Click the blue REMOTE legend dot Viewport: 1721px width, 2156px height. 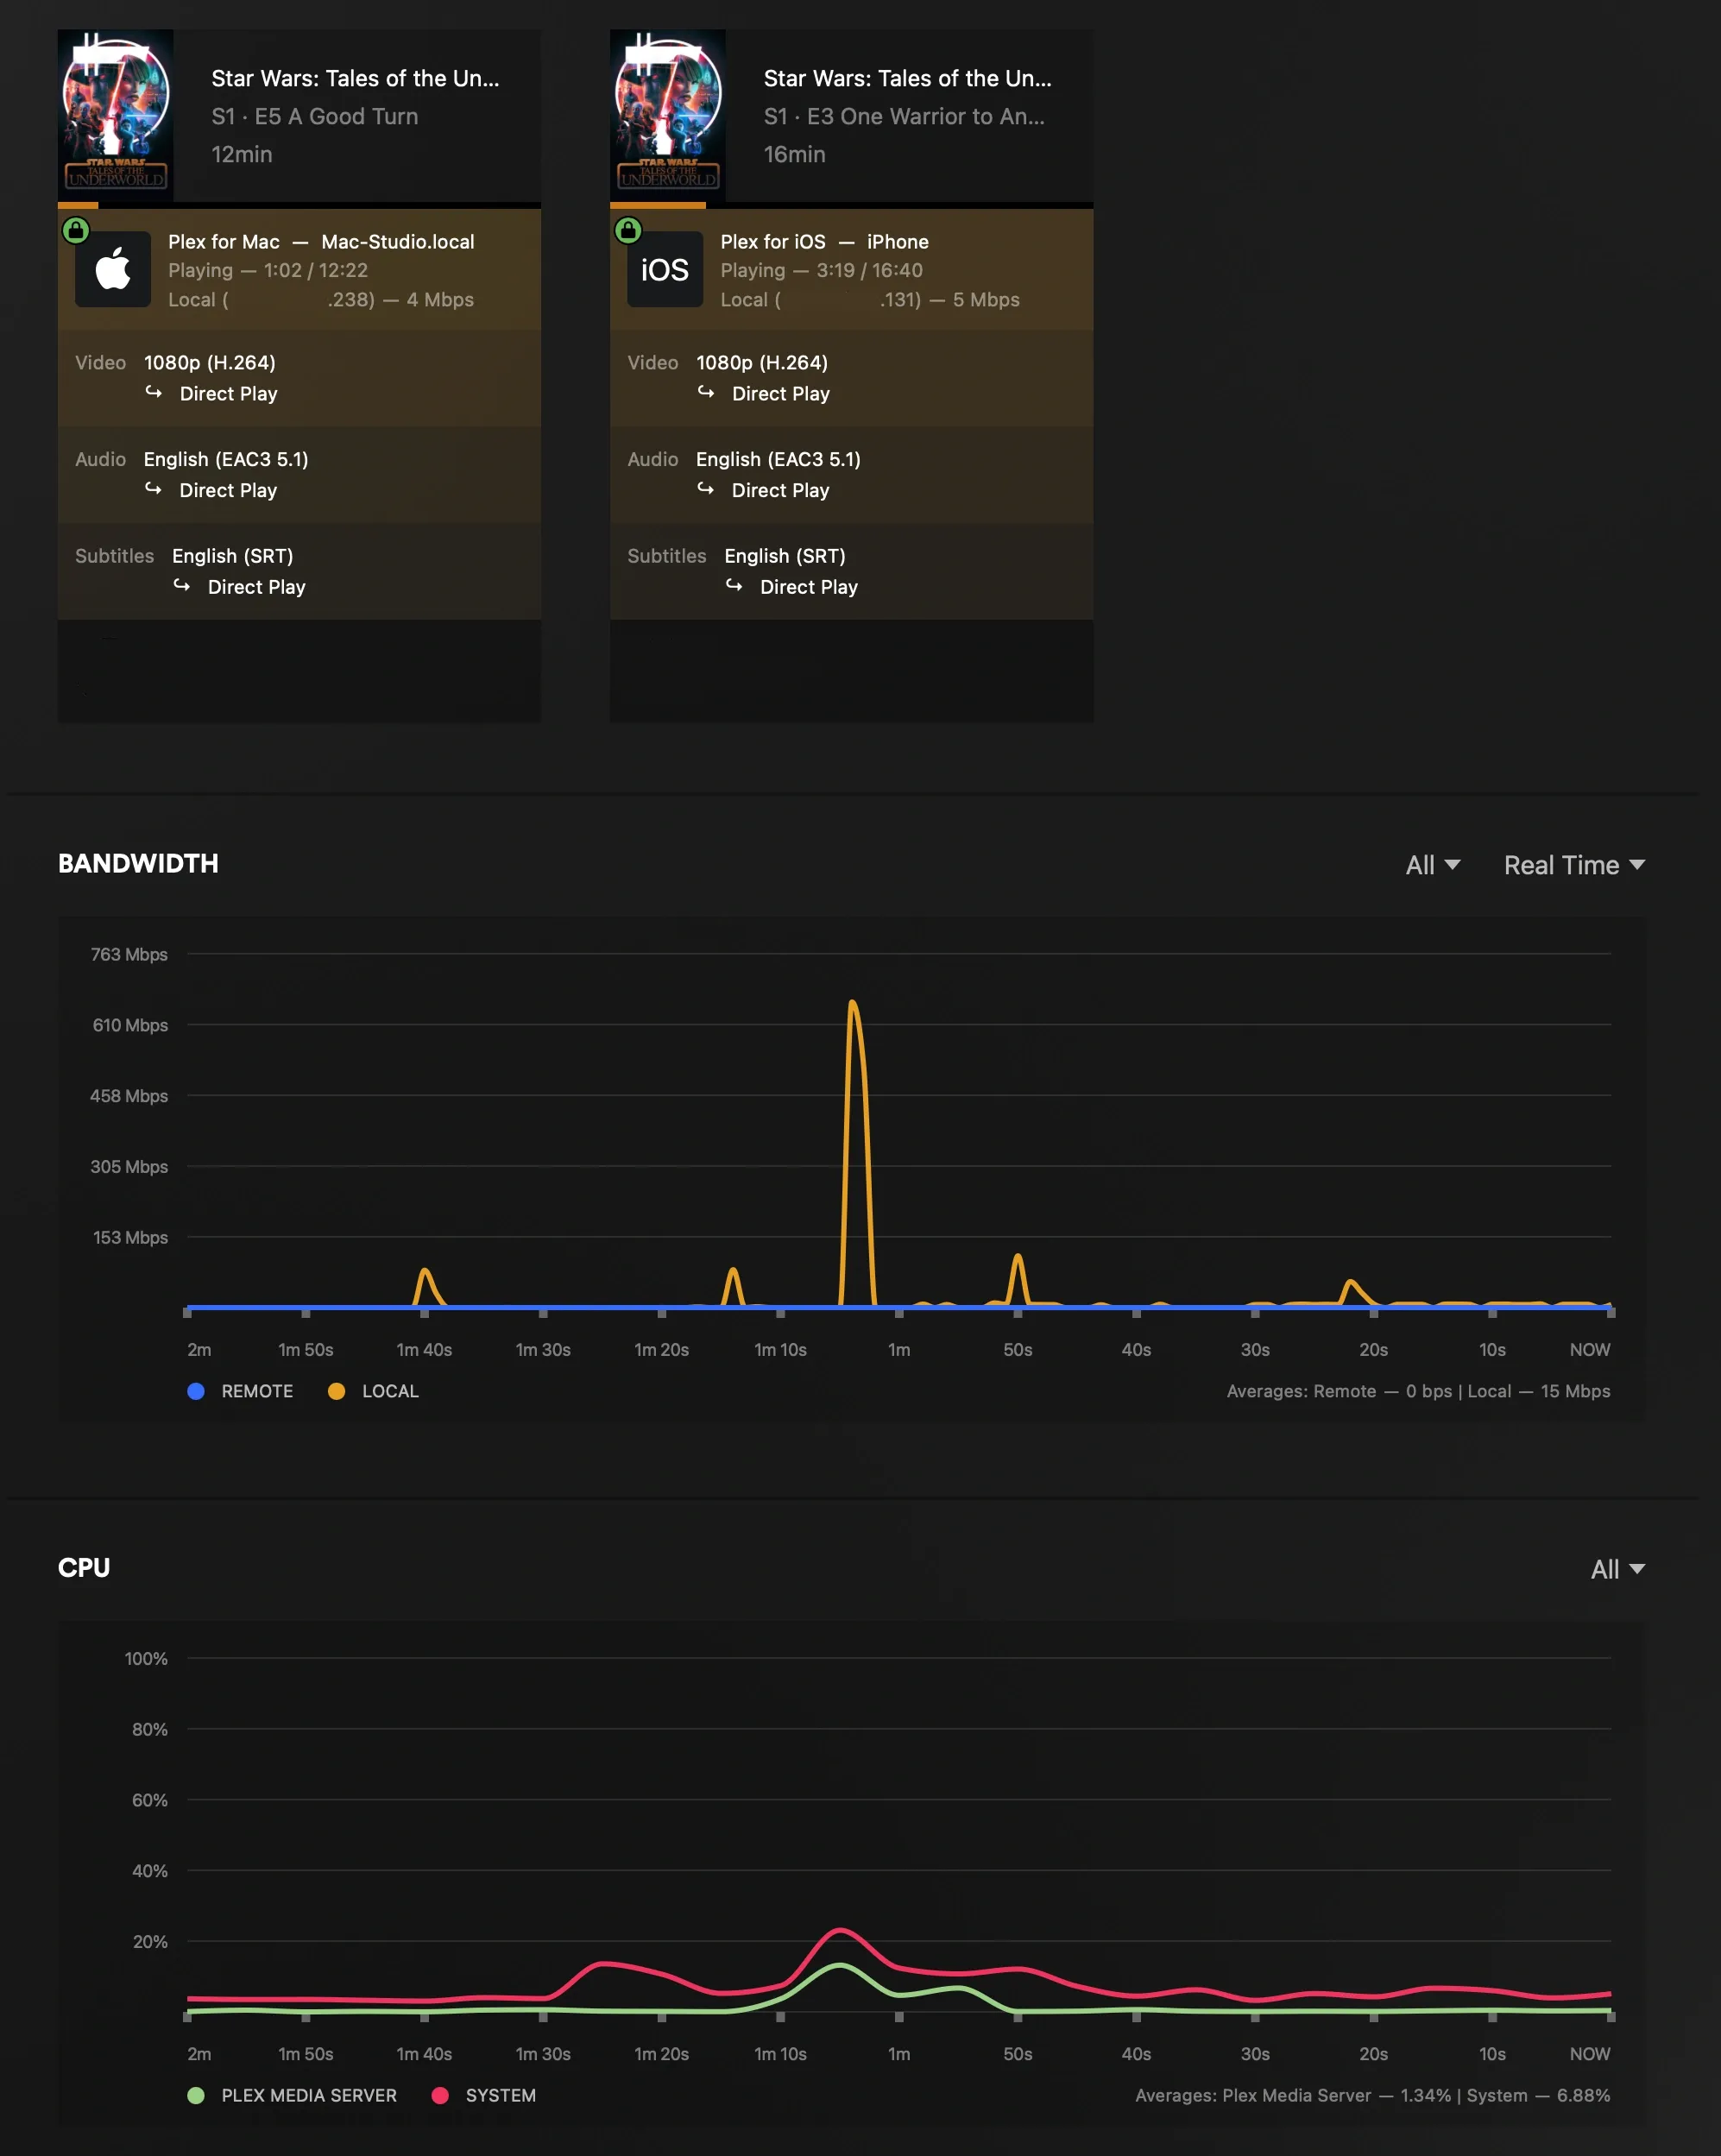[196, 1391]
